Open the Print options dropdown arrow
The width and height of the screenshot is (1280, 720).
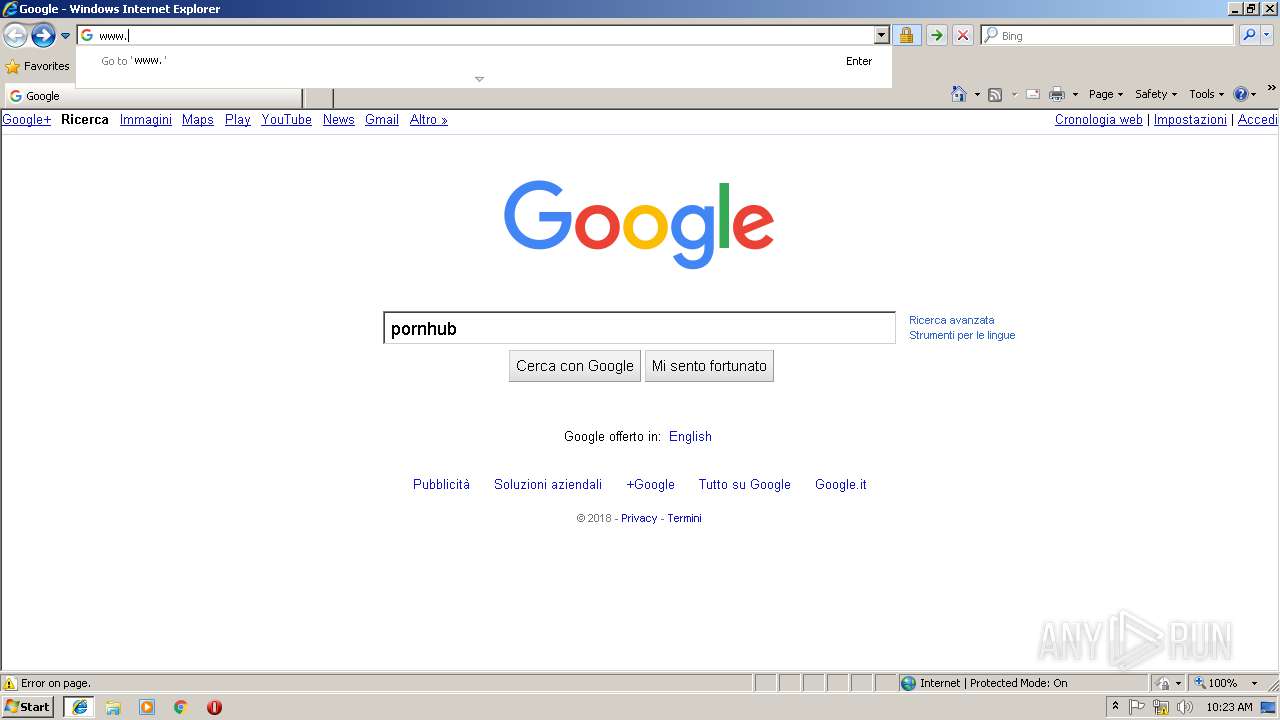point(1075,94)
